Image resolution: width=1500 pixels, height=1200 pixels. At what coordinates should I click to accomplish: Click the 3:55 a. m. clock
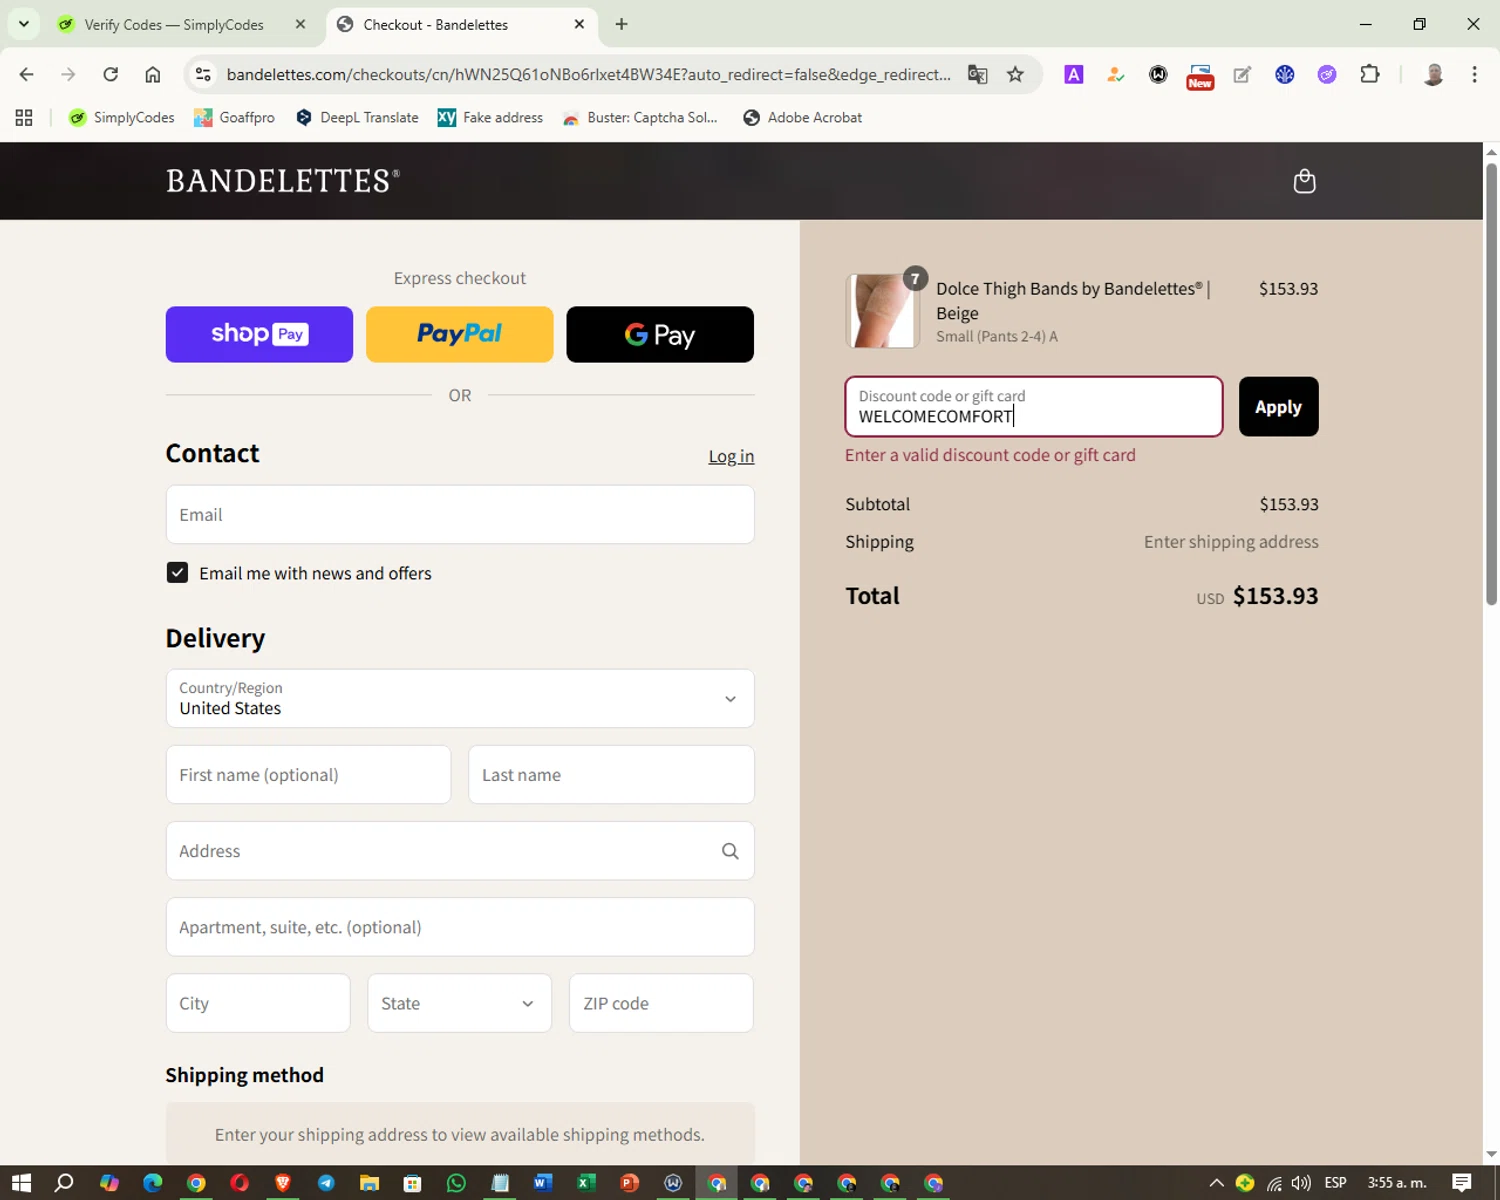(x=1397, y=1183)
